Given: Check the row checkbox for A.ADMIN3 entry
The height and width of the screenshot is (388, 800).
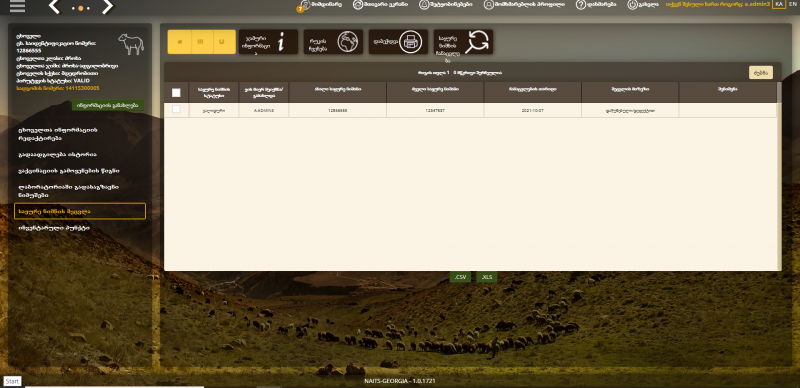Looking at the screenshot, I should click(176, 109).
